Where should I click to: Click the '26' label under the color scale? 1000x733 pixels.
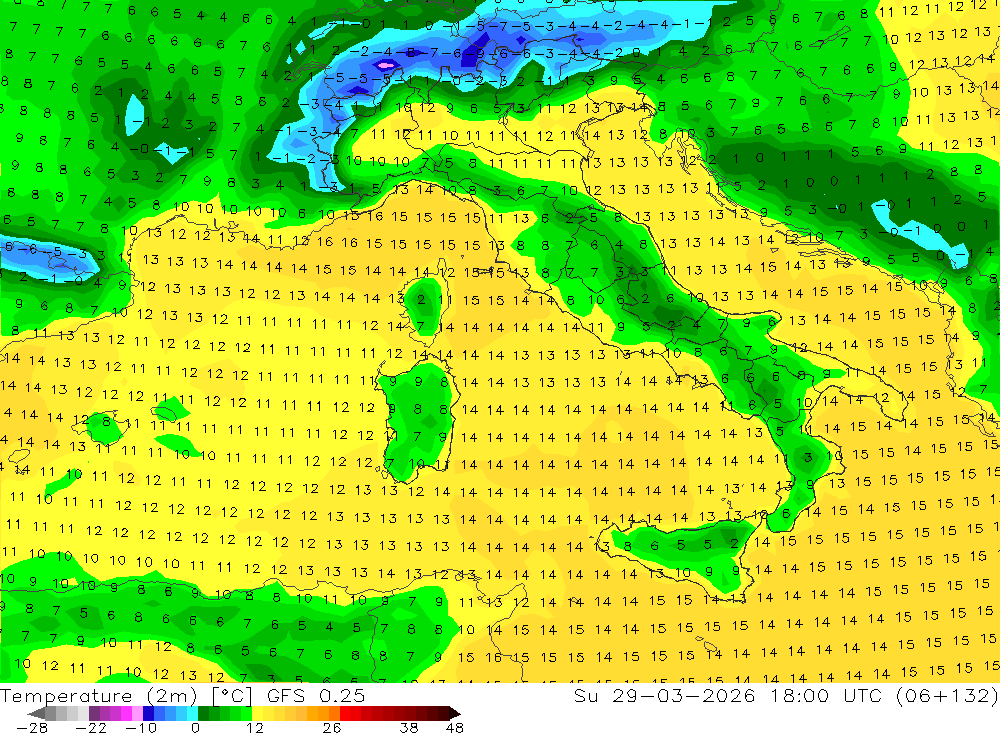coord(332,727)
